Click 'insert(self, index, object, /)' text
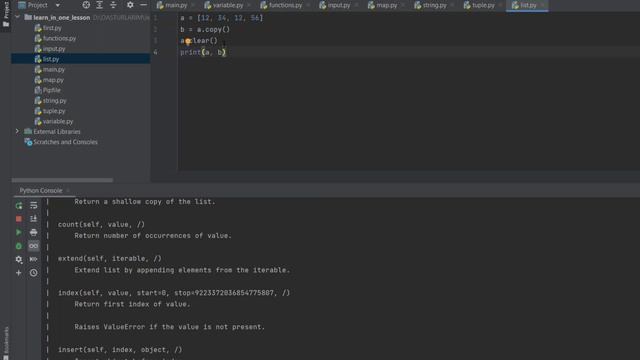This screenshot has width=640, height=360. (x=120, y=350)
